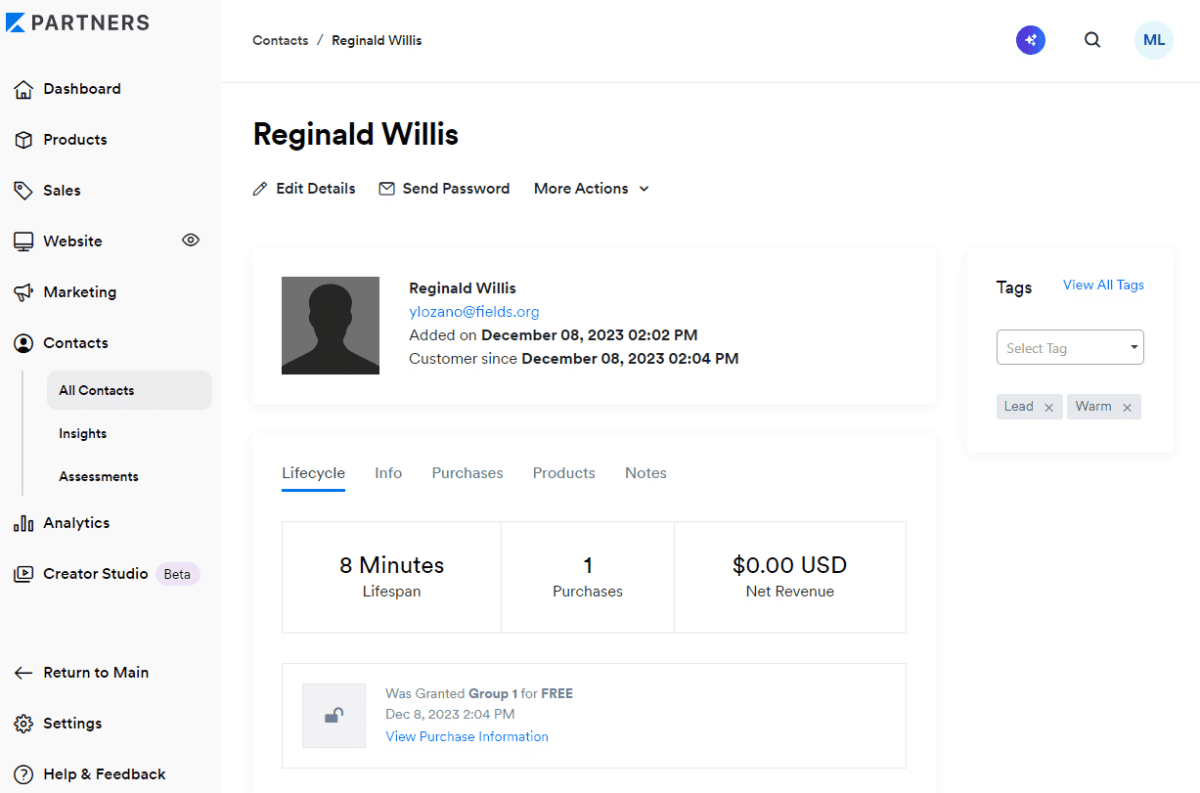Image resolution: width=1200 pixels, height=793 pixels.
Task: Click the search magnifier icon
Action: (1092, 40)
